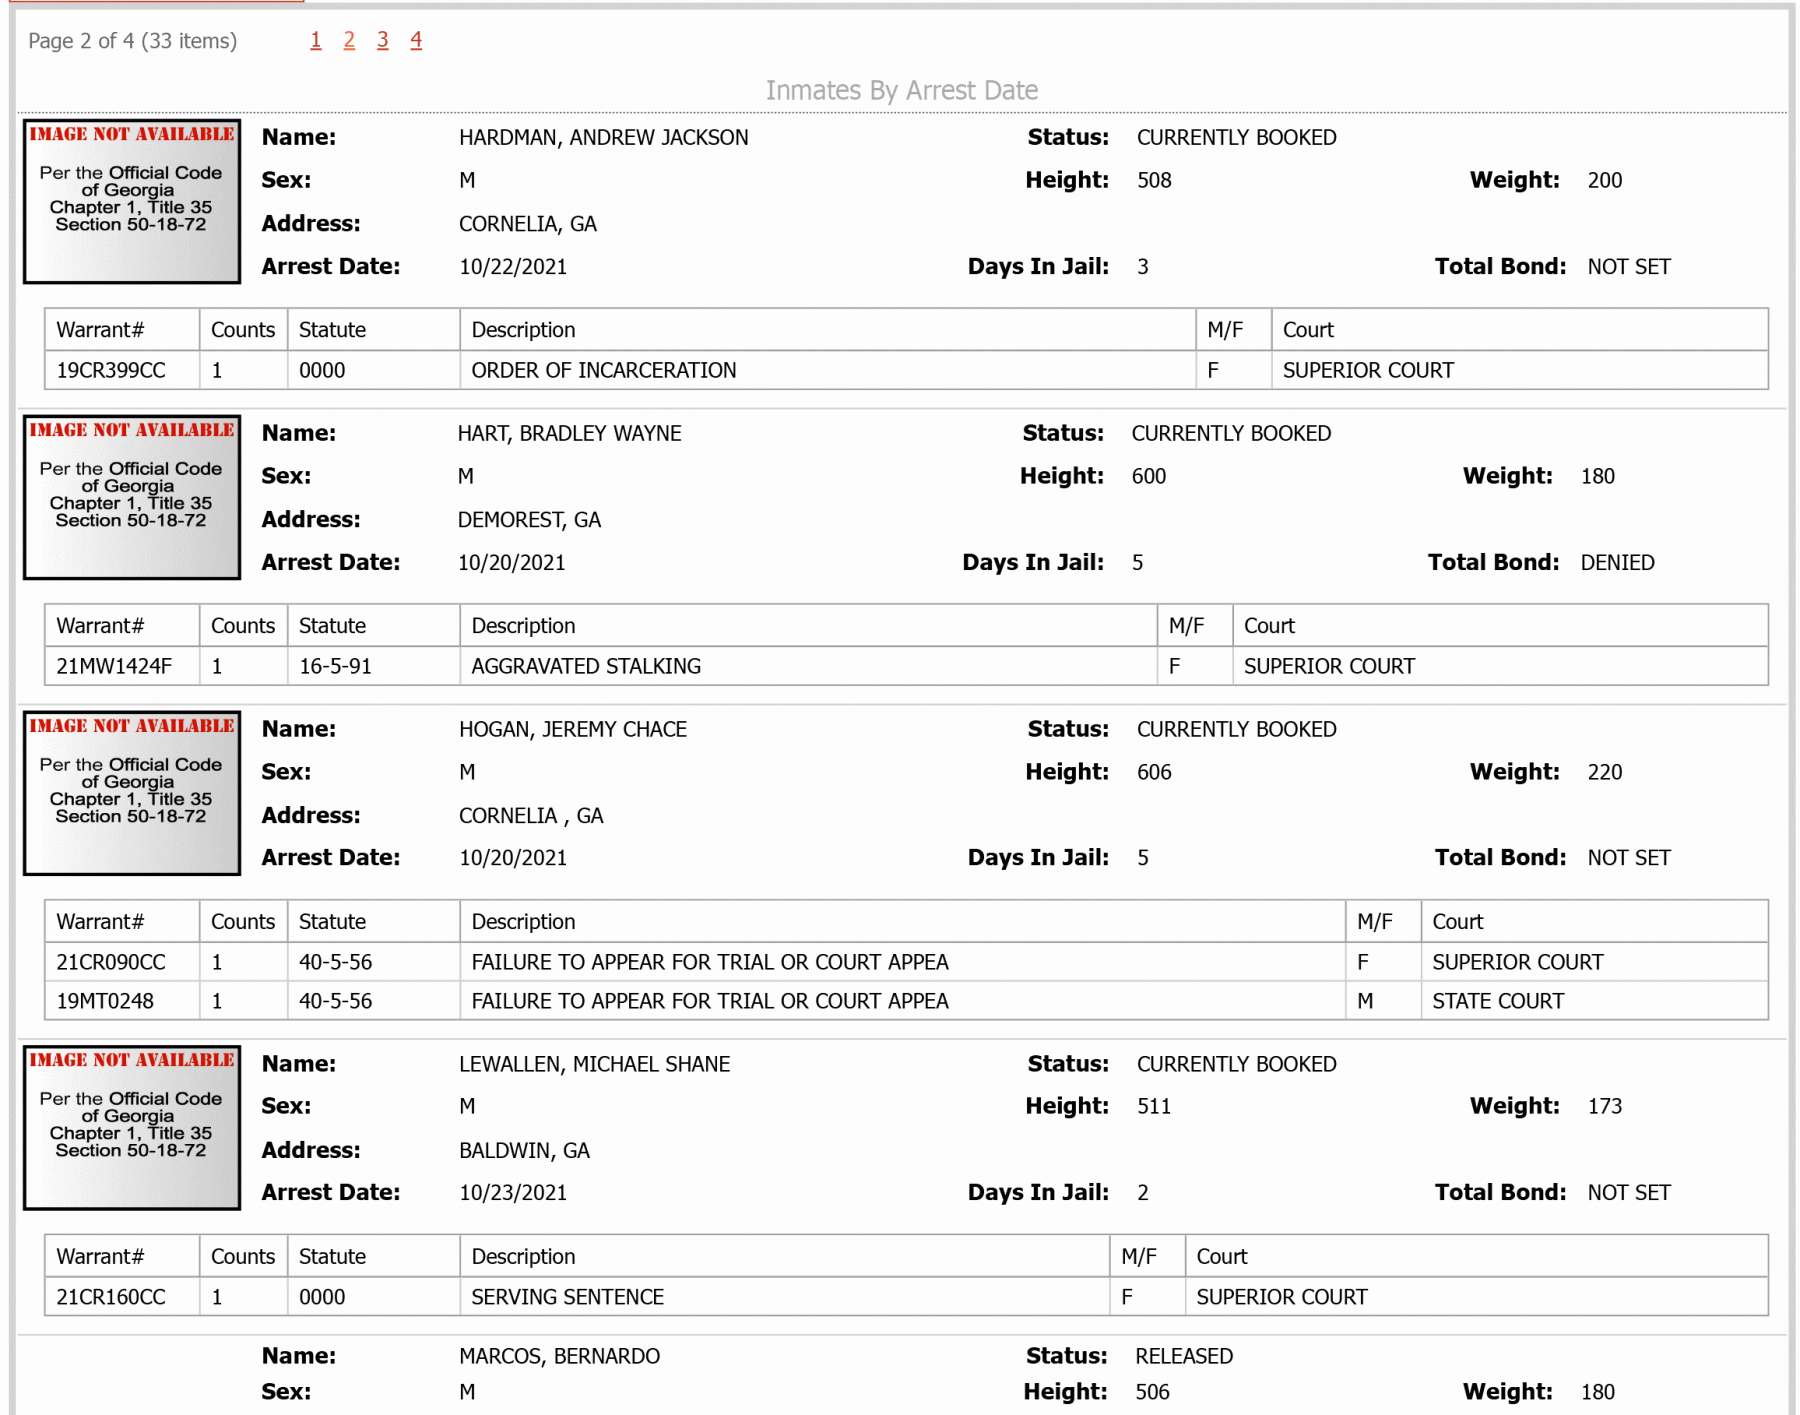The image size is (1800, 1415).
Task: Click the STATE COURT cell for 19MT0248
Action: 1594,1001
